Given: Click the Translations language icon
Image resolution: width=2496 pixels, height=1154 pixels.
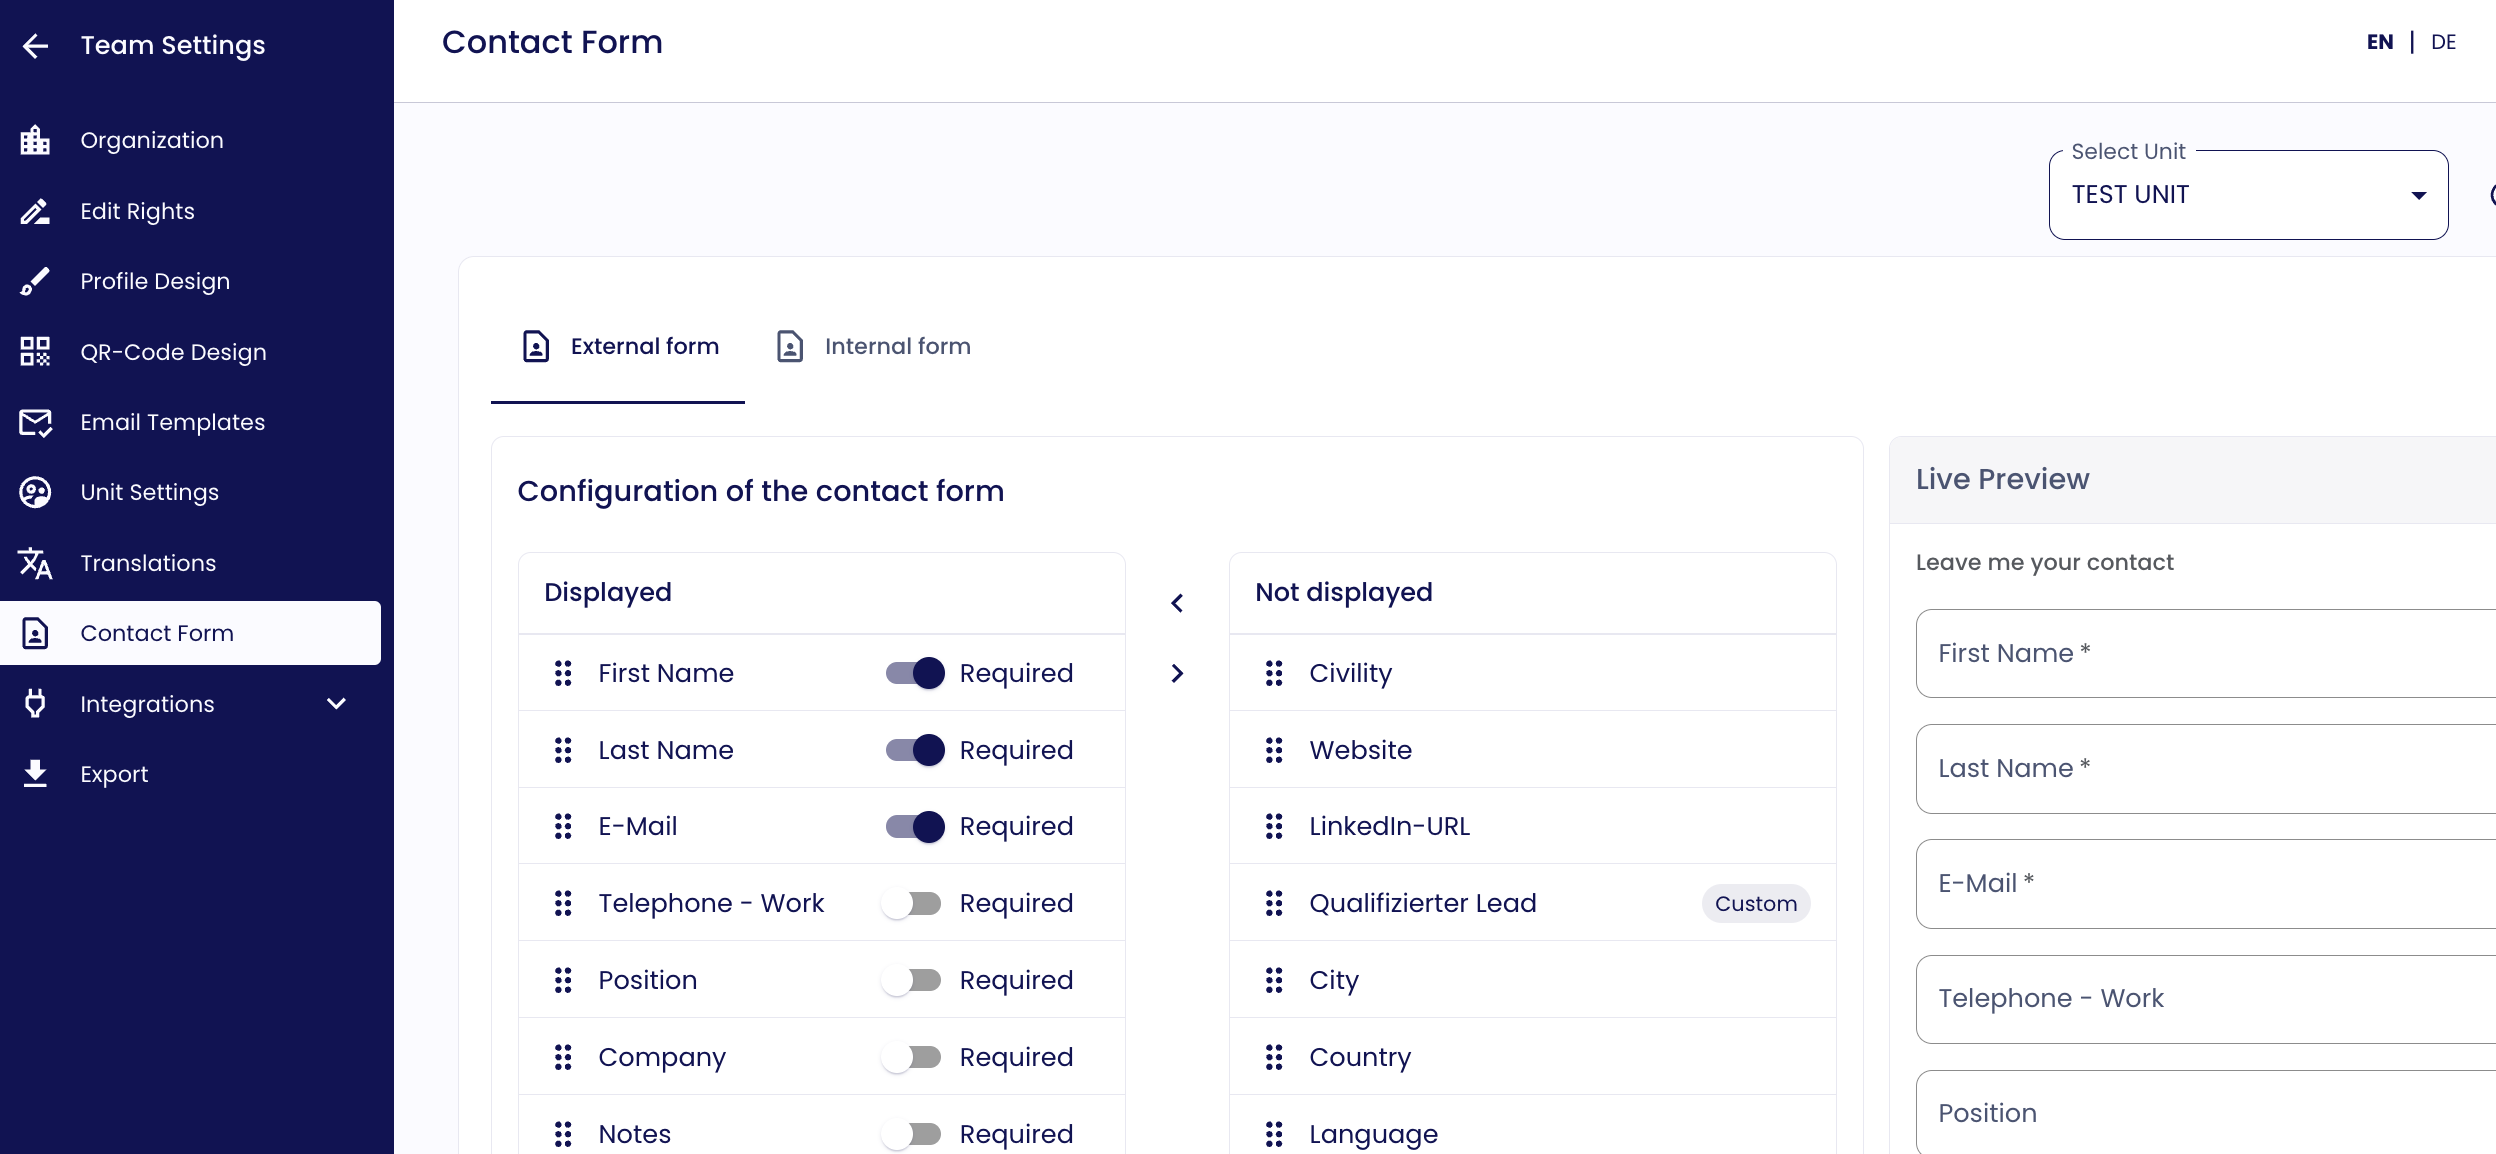Looking at the screenshot, I should point(35,563).
